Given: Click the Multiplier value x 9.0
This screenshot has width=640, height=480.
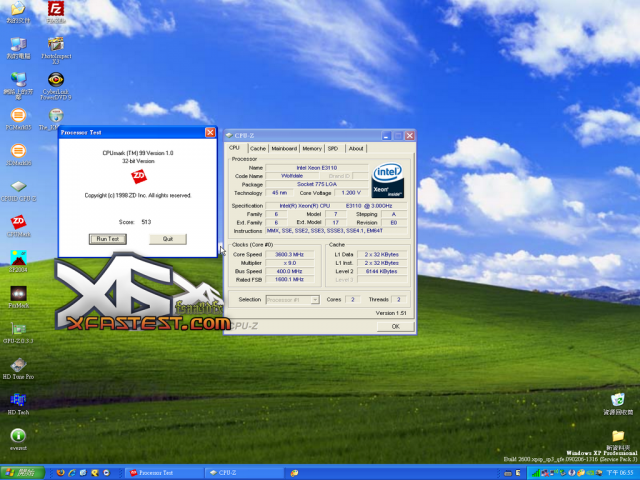Looking at the screenshot, I should (289, 263).
